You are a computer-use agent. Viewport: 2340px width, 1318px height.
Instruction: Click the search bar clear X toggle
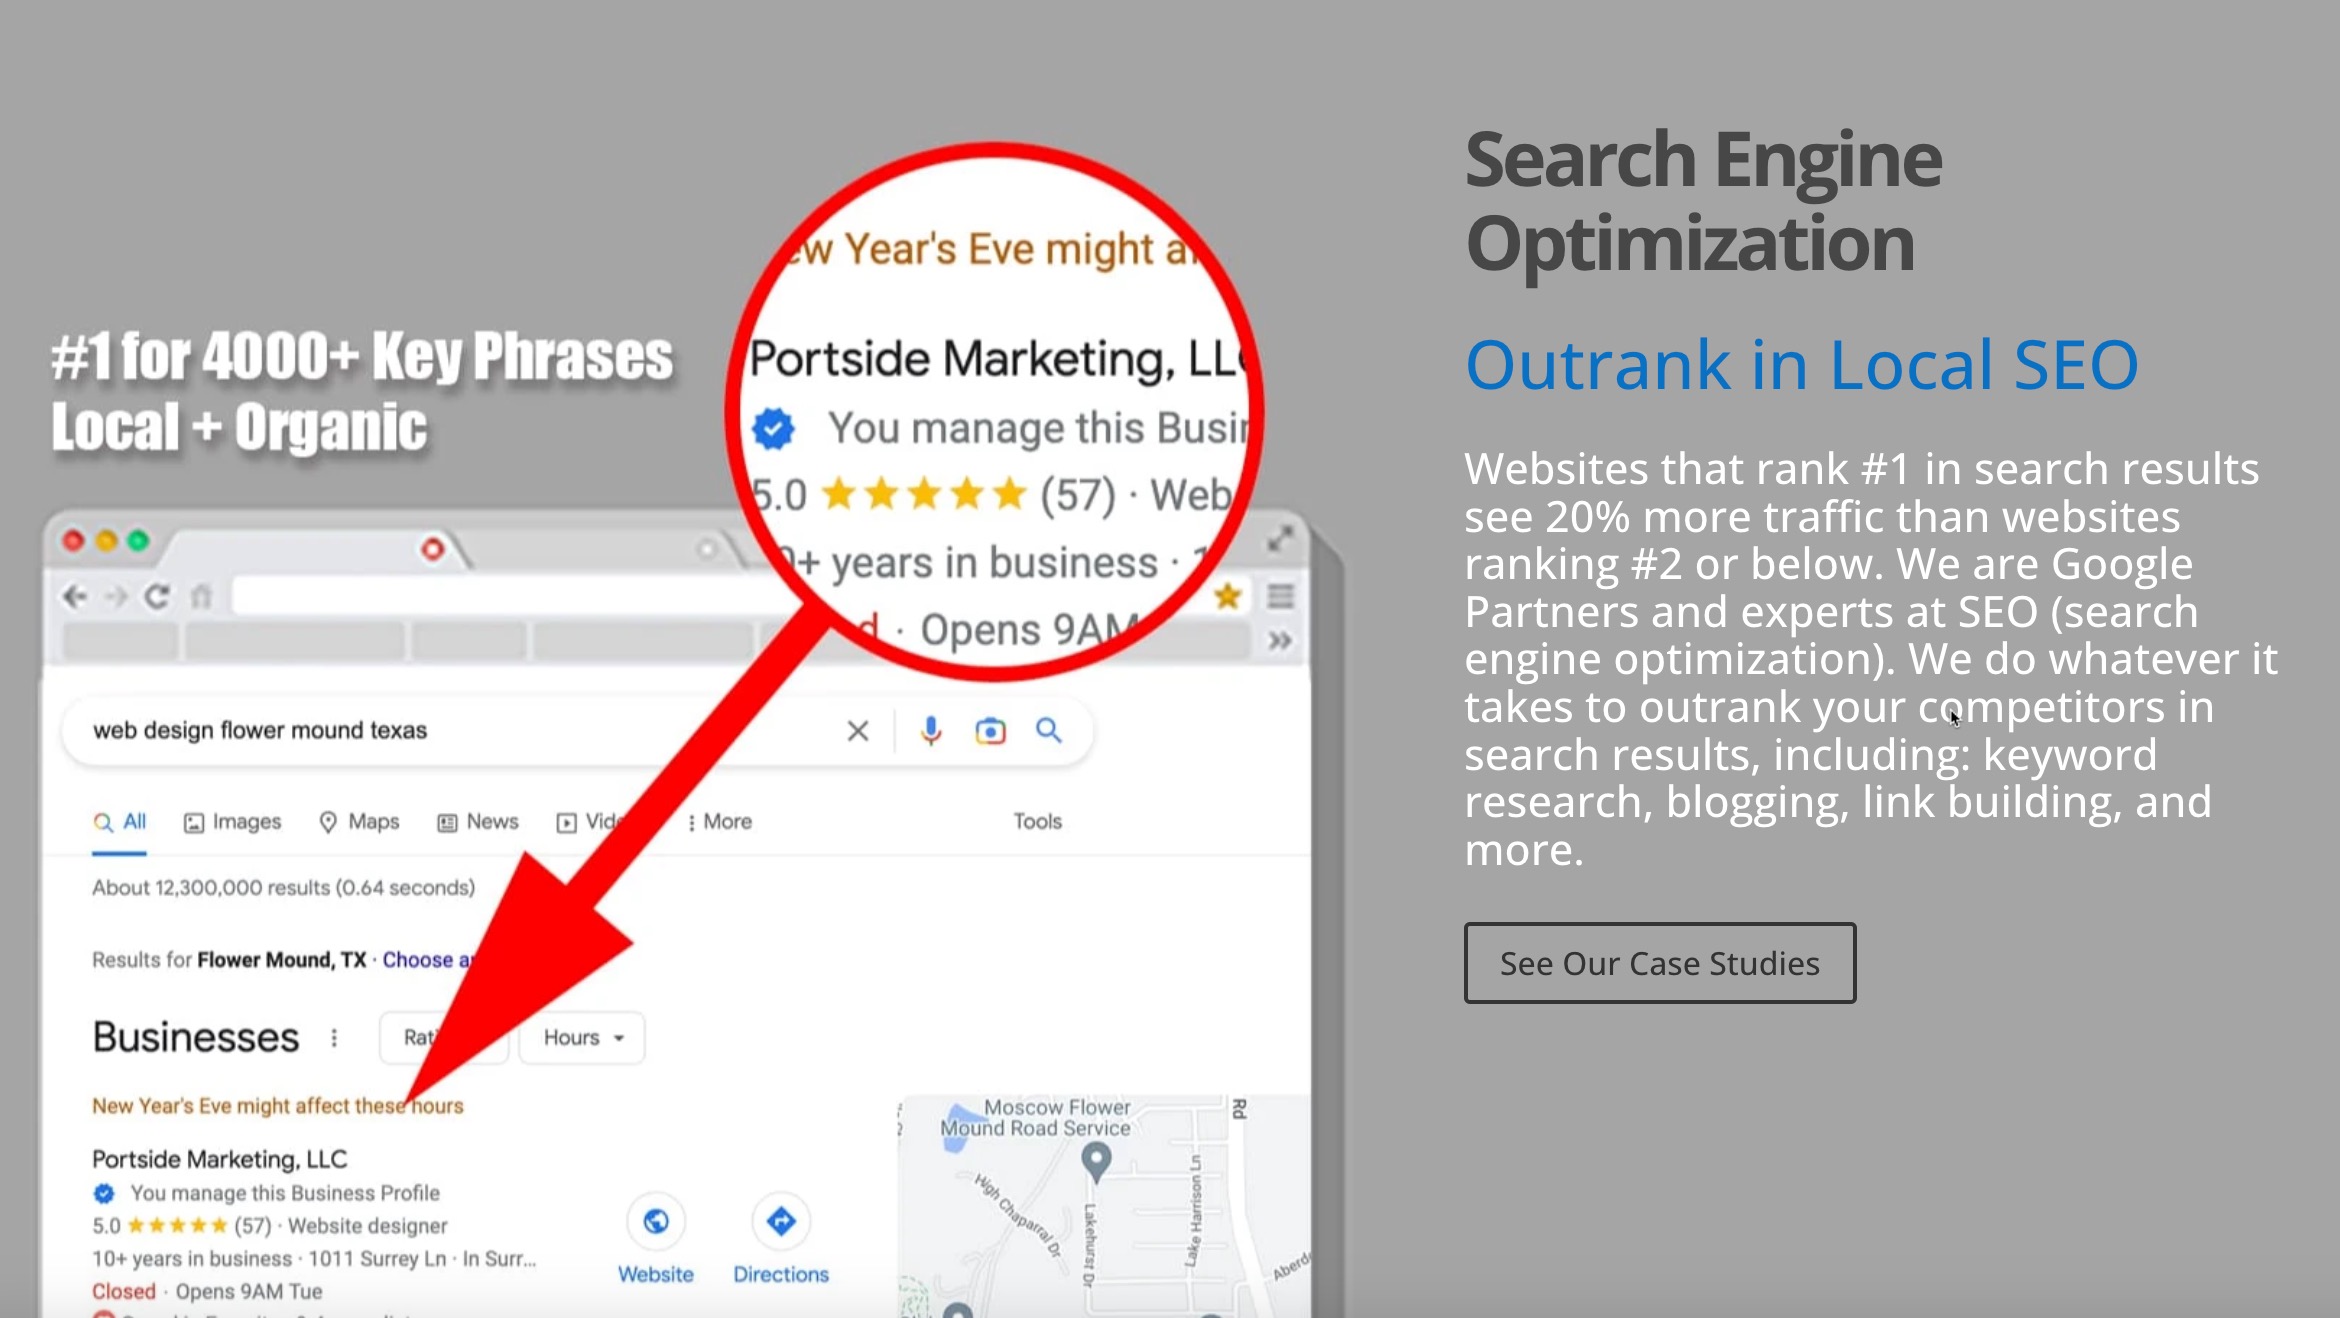coord(857,730)
